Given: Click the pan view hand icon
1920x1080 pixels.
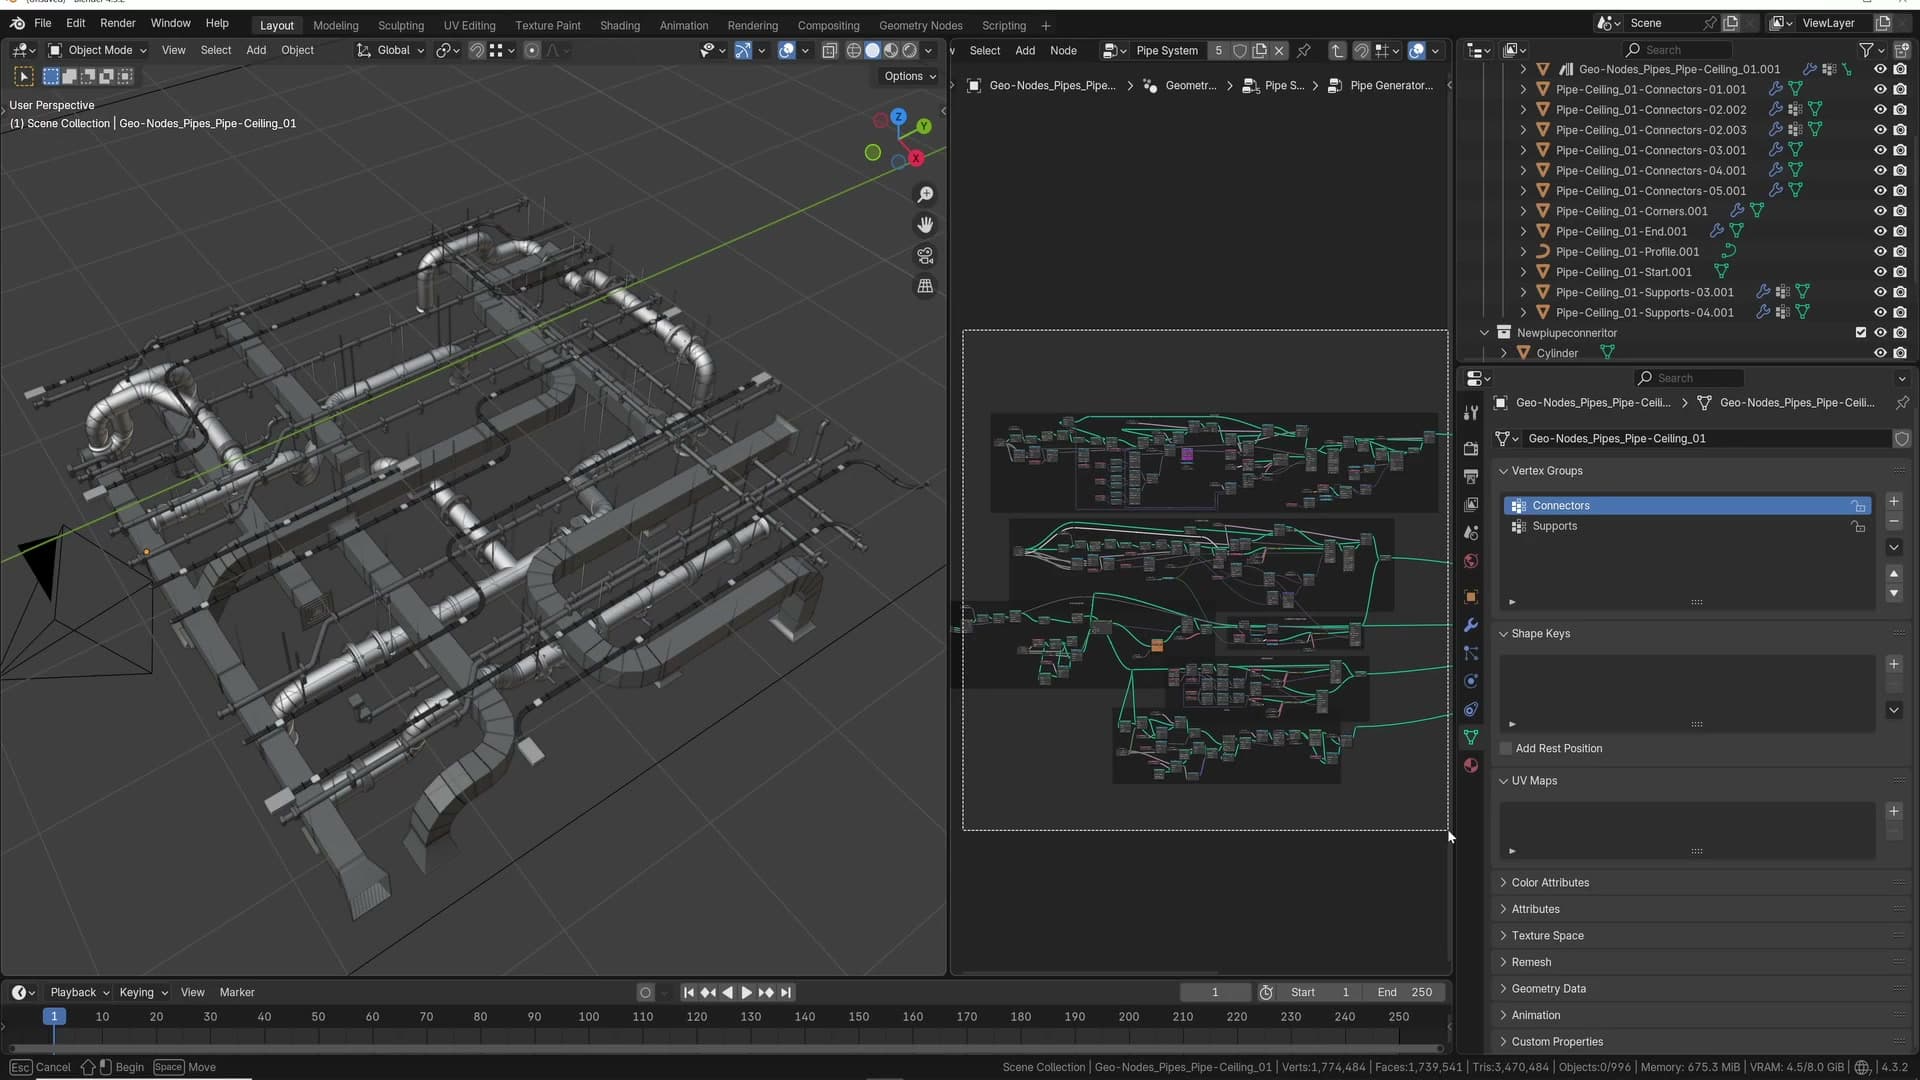Looking at the screenshot, I should (x=925, y=225).
